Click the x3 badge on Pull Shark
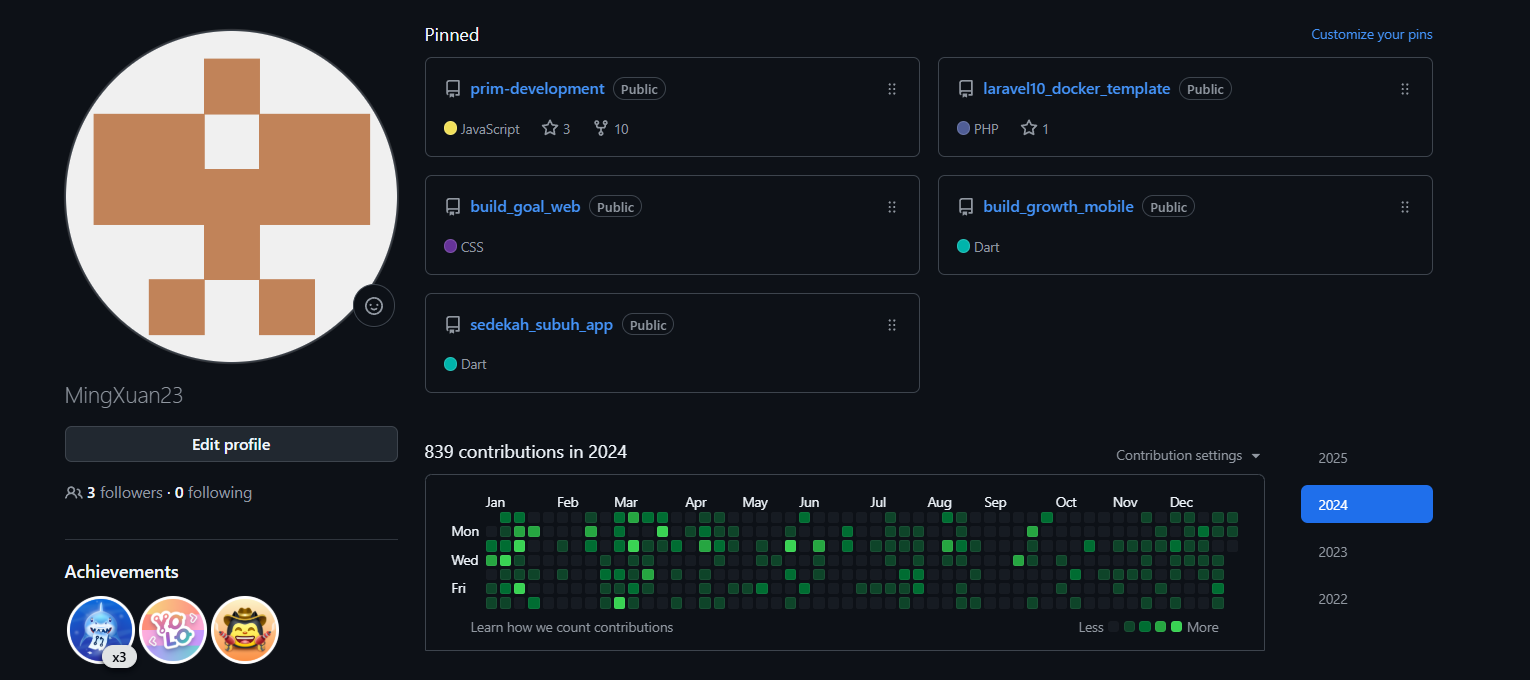Screen dimensions: 1530x680 click(119, 657)
